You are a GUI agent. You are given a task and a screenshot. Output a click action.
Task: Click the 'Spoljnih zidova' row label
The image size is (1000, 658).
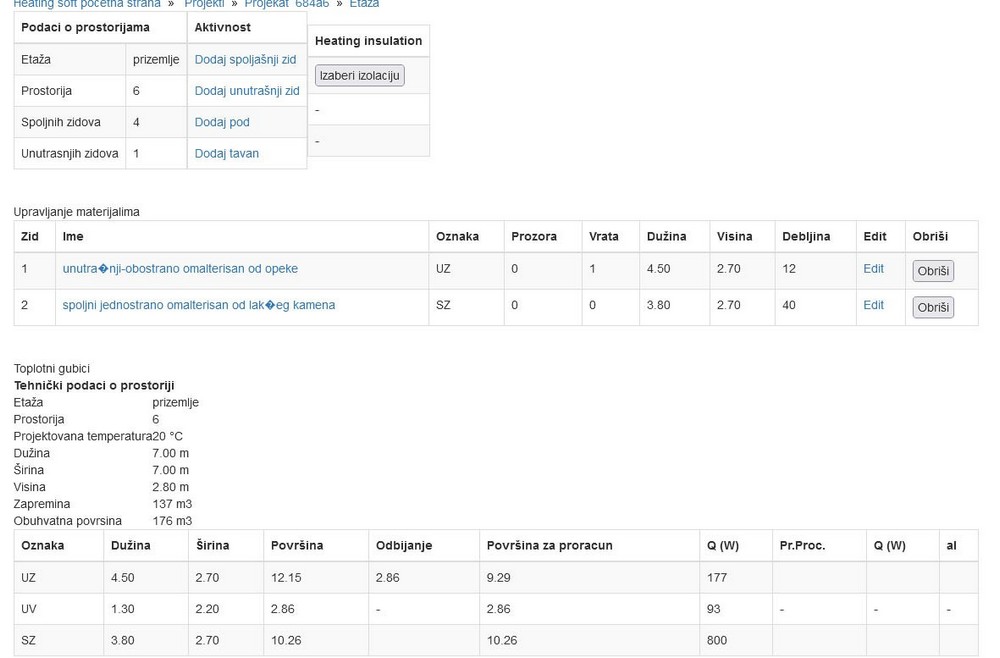tap(61, 122)
